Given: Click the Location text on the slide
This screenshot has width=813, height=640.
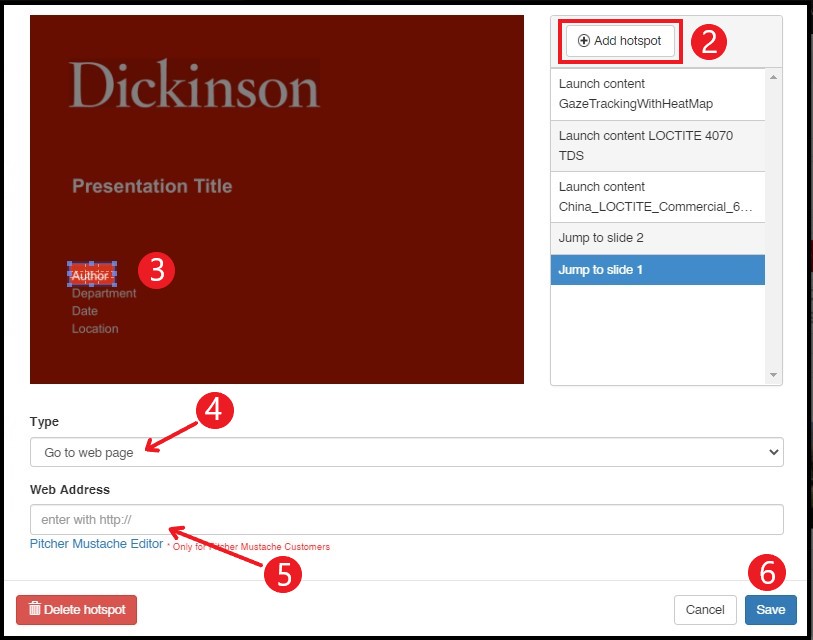Looking at the screenshot, I should coord(95,329).
